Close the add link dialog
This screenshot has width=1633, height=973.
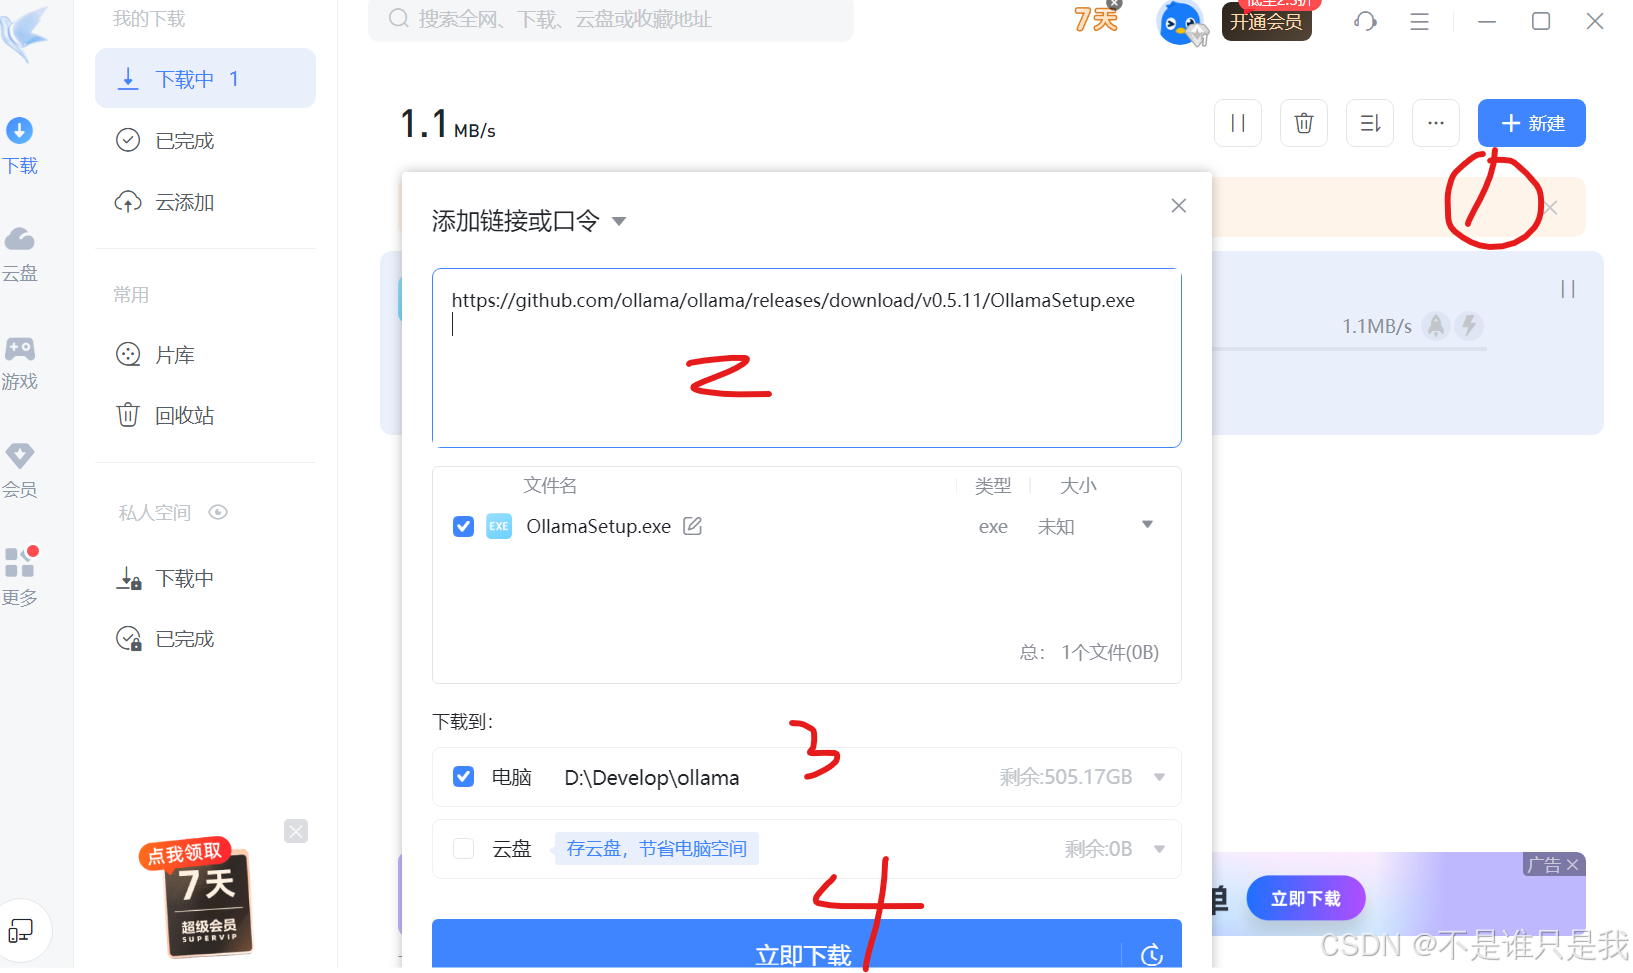[x=1179, y=205]
